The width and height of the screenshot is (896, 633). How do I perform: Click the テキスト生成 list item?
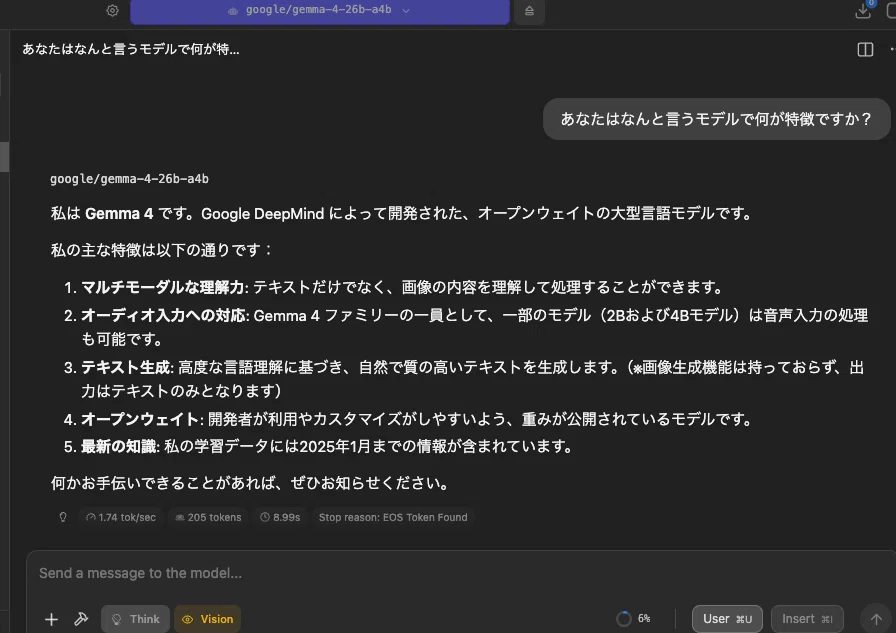463,379
